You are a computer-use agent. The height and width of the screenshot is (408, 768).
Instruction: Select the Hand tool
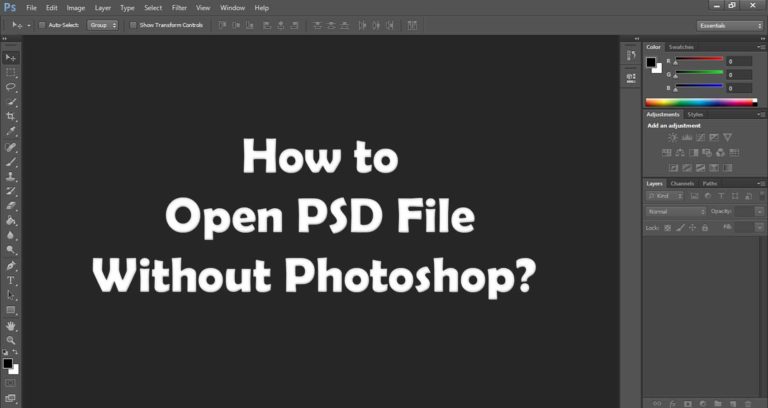(10, 326)
